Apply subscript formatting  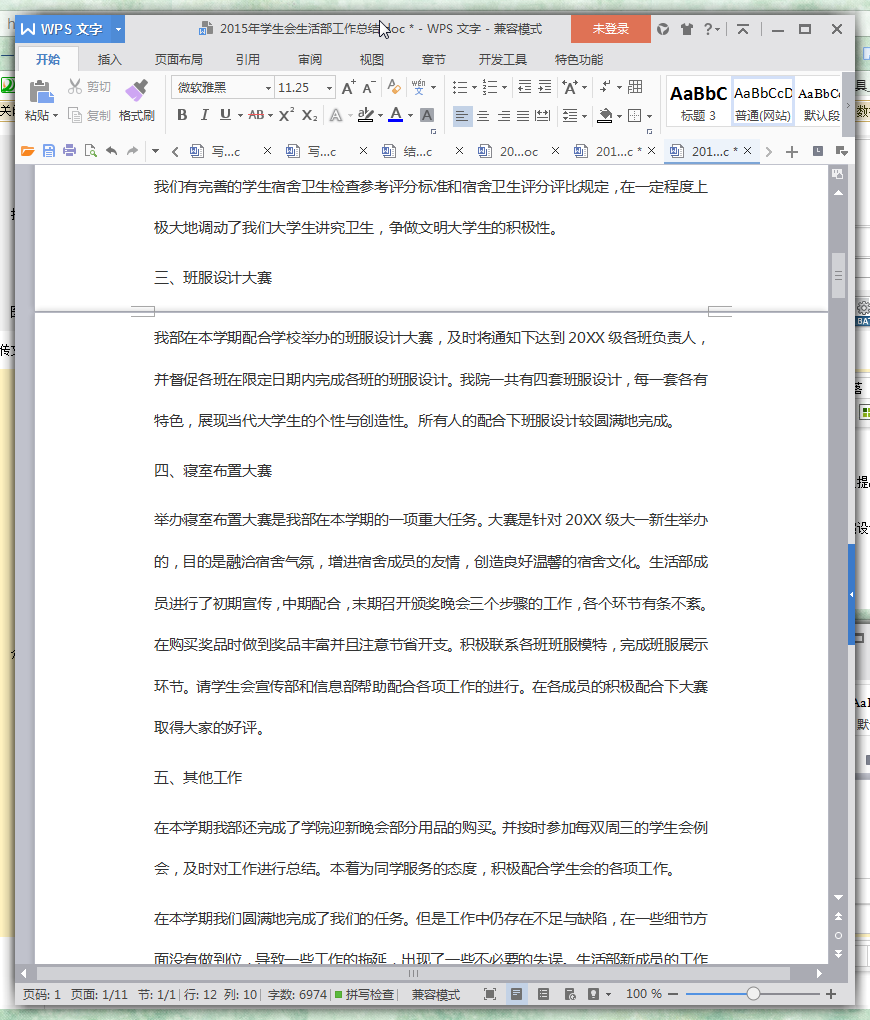(310, 115)
